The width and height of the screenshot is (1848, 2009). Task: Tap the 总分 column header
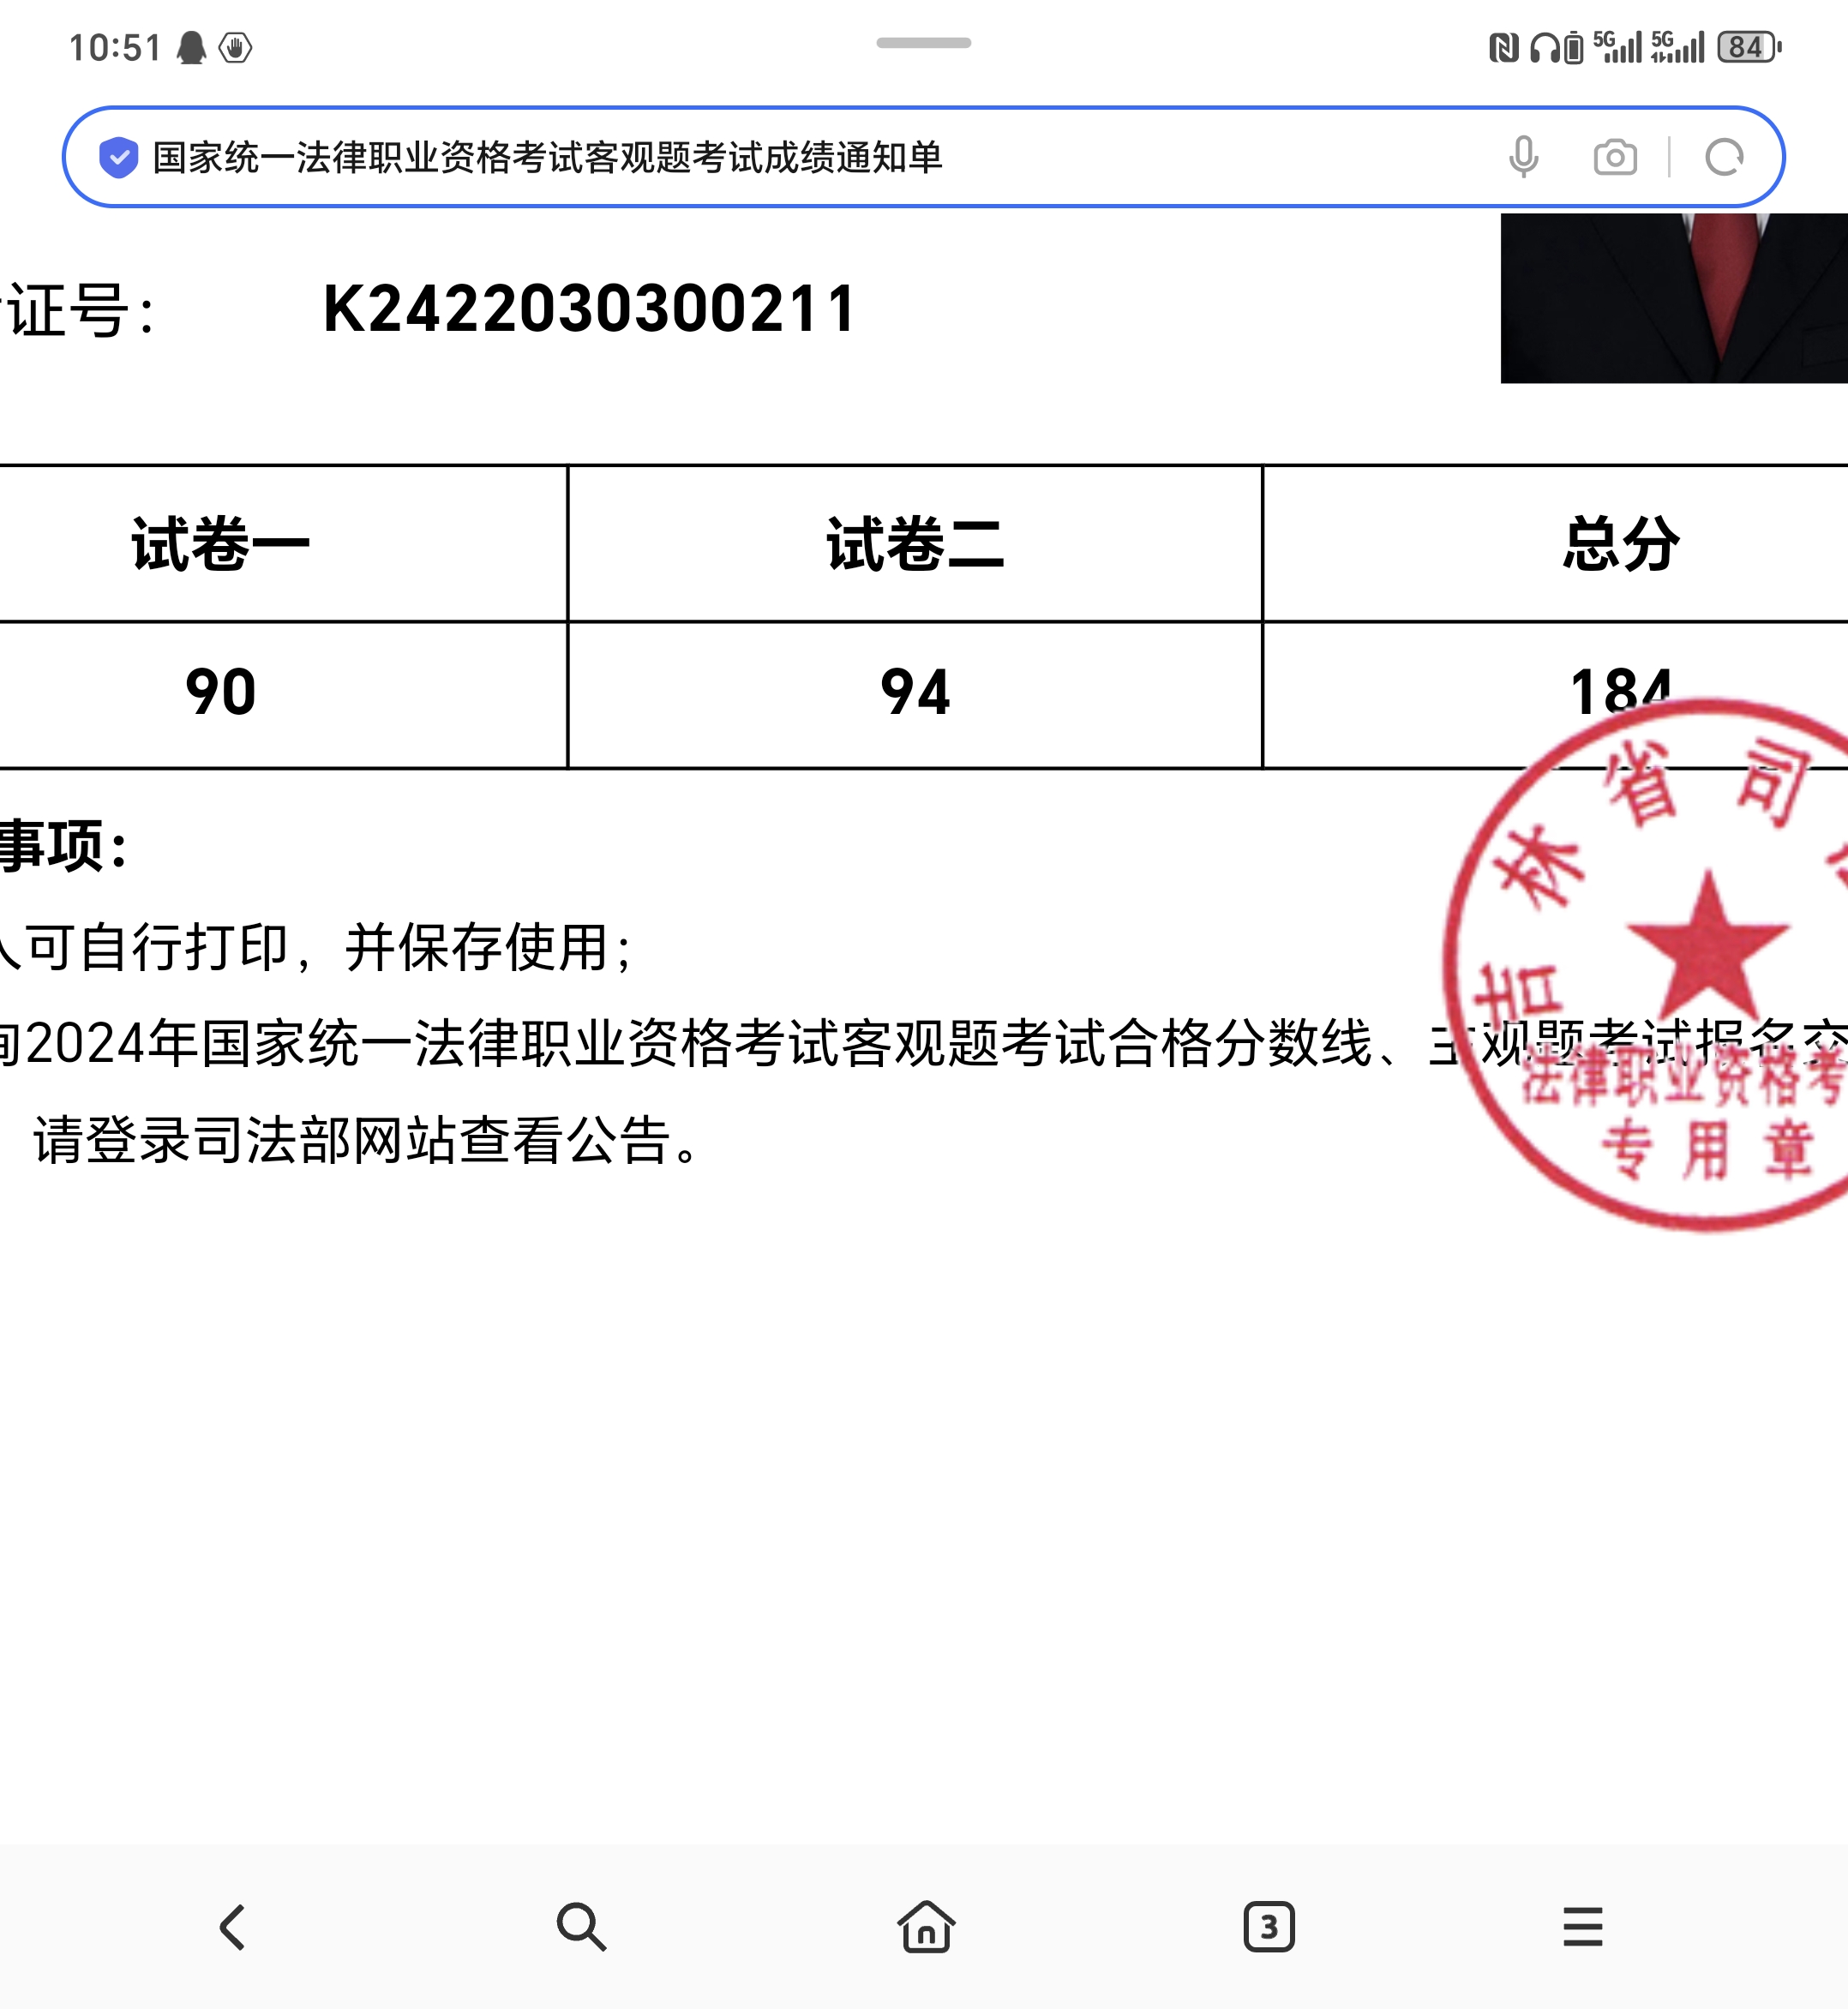pyautogui.click(x=1622, y=545)
